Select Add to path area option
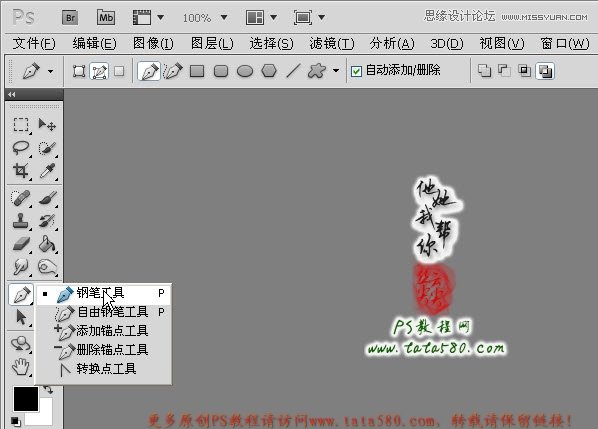598x429 pixels. point(484,71)
